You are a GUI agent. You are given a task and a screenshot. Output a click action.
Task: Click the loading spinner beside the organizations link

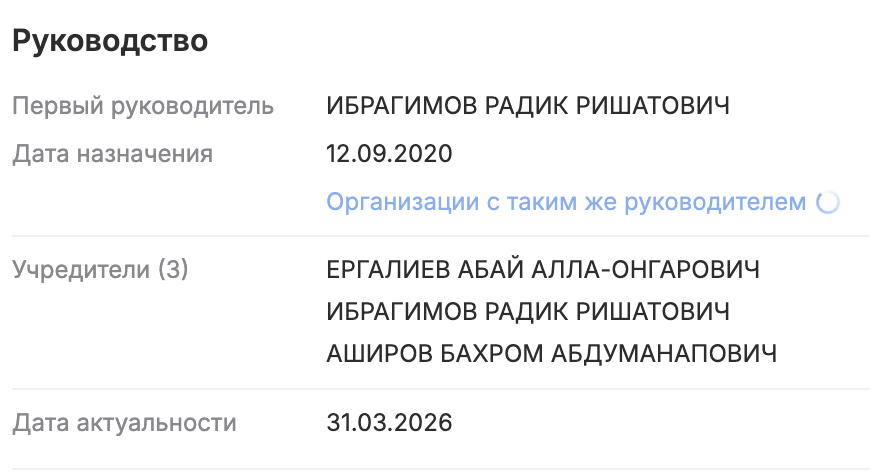pos(828,203)
